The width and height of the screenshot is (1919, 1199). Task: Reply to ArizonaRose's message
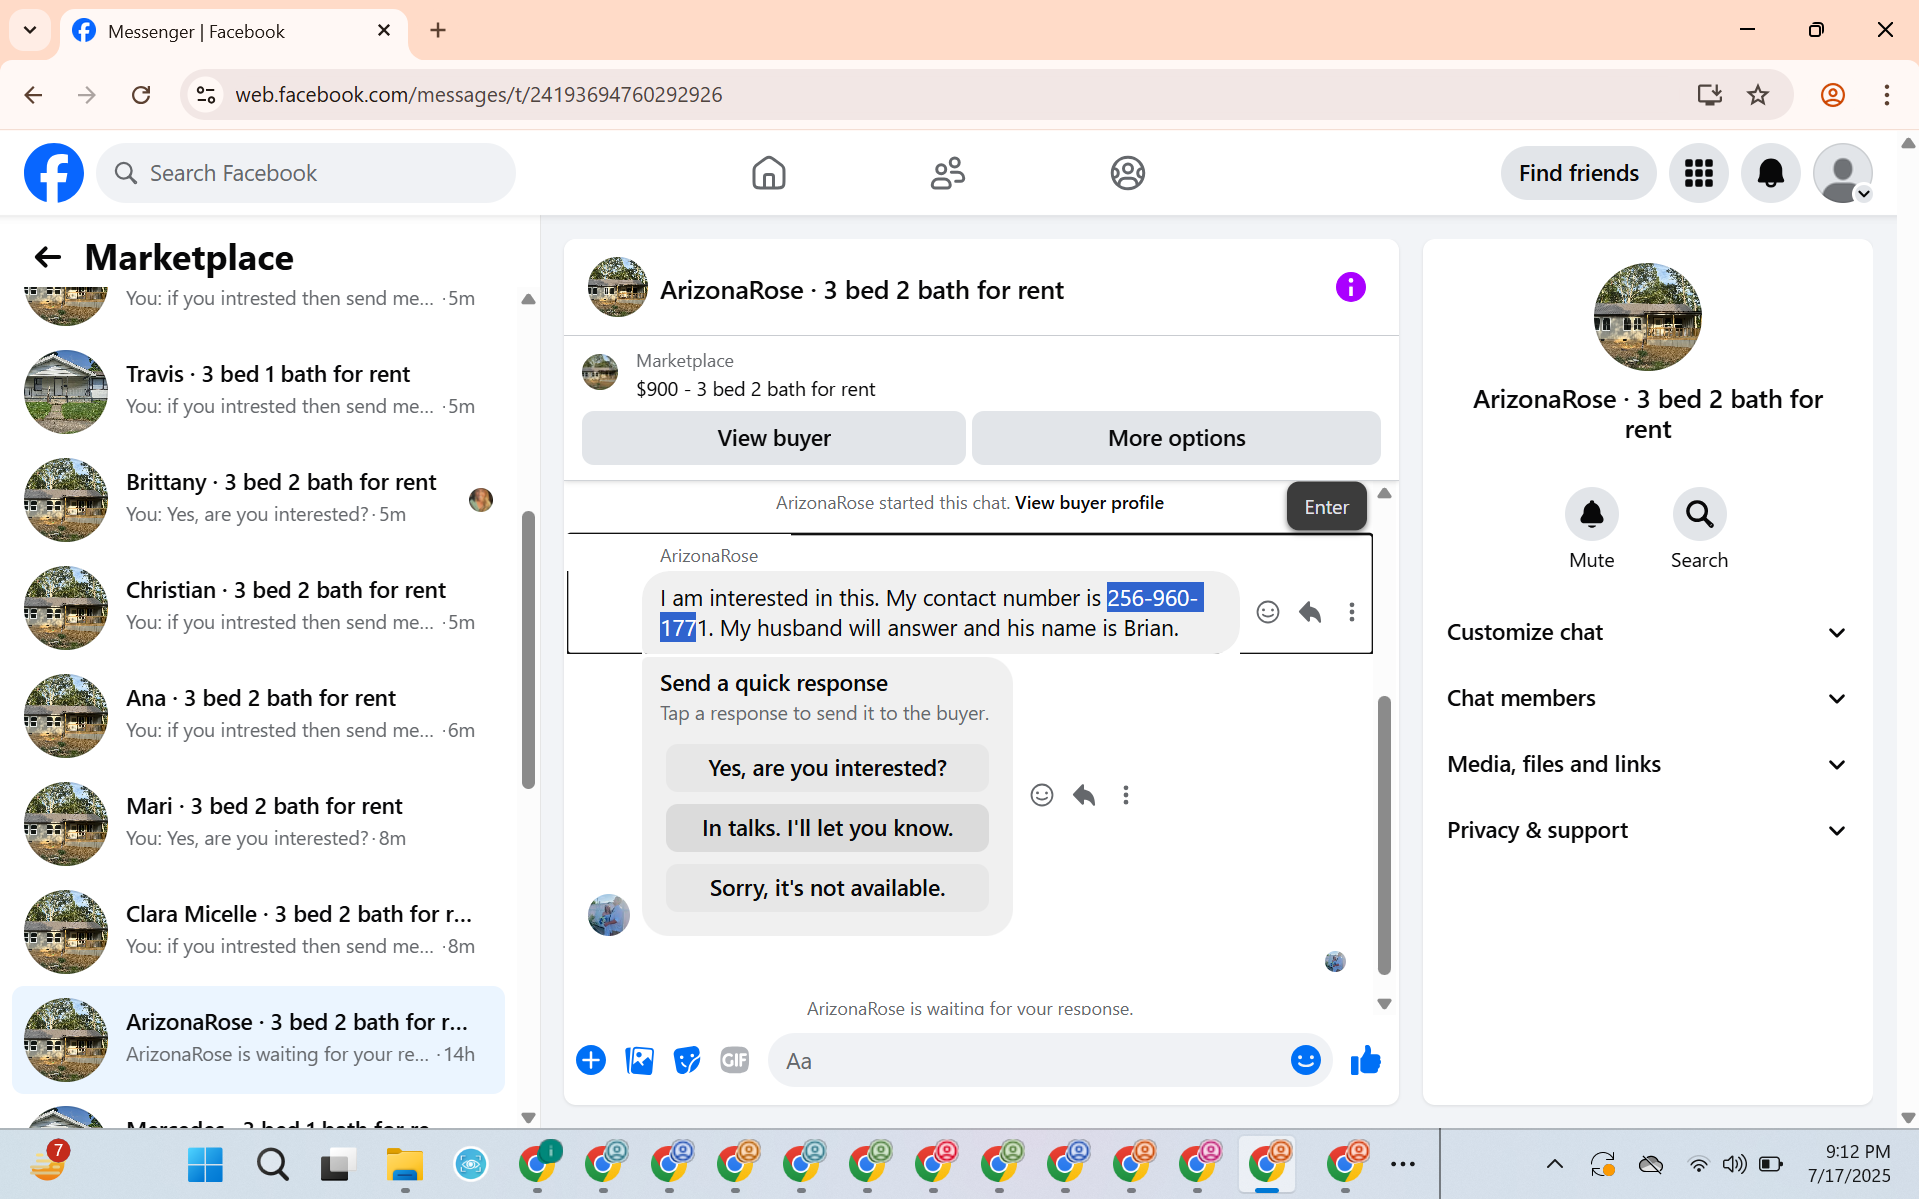[x=1310, y=612]
